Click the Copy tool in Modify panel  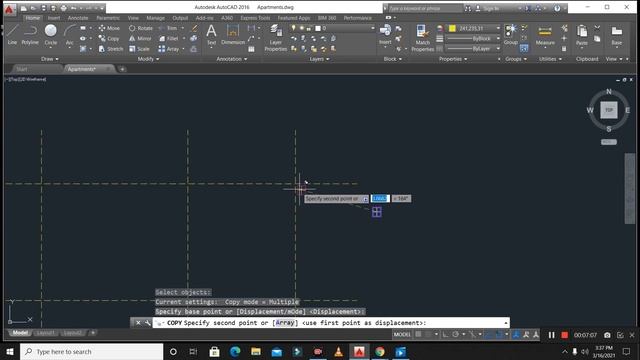109,38
